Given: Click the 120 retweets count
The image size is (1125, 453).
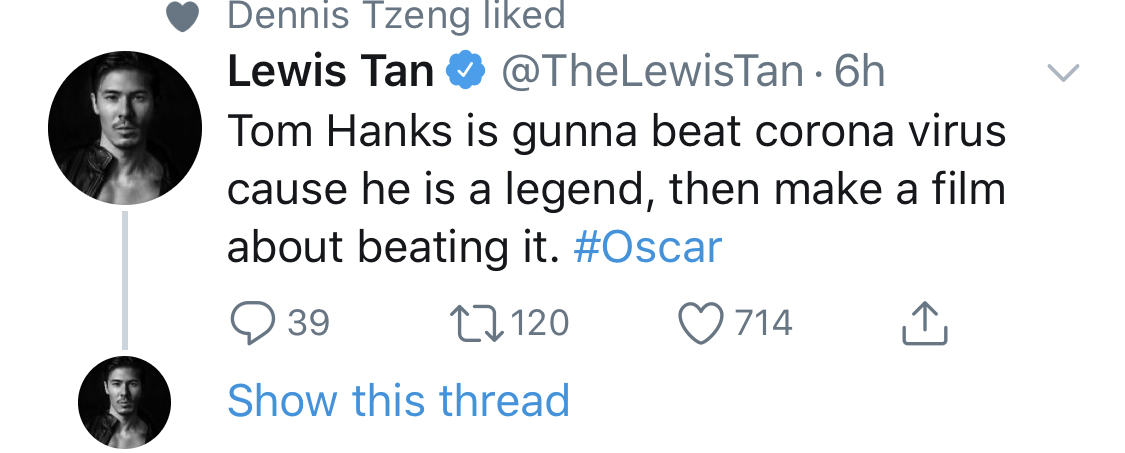Looking at the screenshot, I should coord(539,323).
